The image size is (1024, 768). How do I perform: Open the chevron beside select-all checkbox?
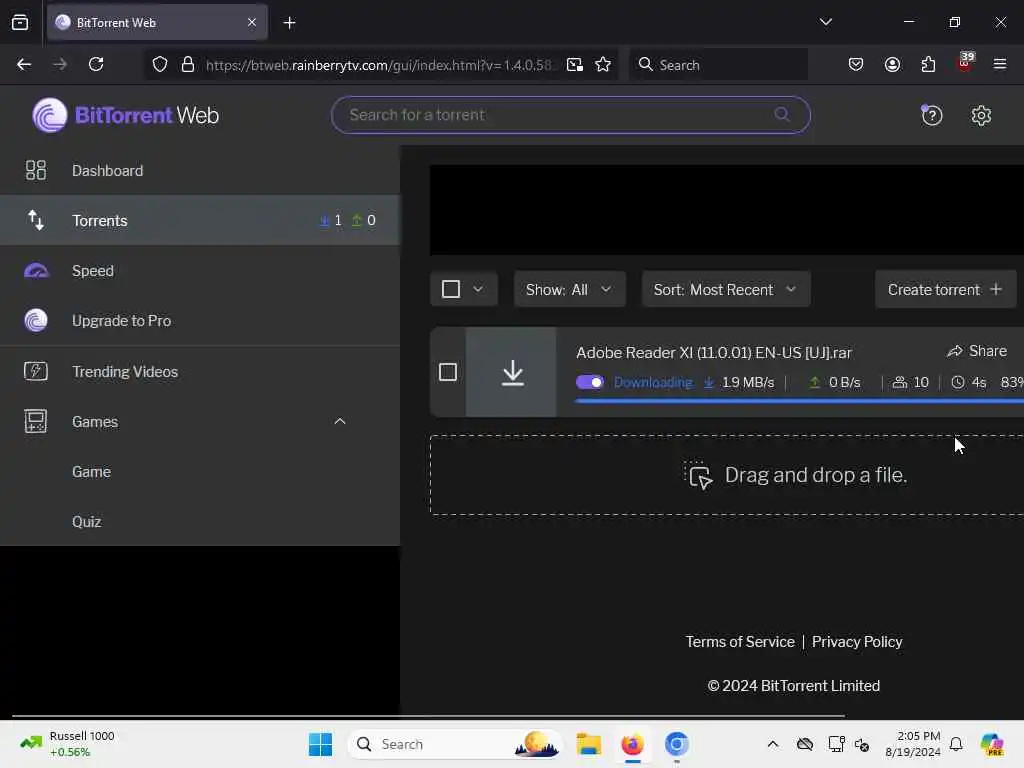pyautogui.click(x=478, y=289)
